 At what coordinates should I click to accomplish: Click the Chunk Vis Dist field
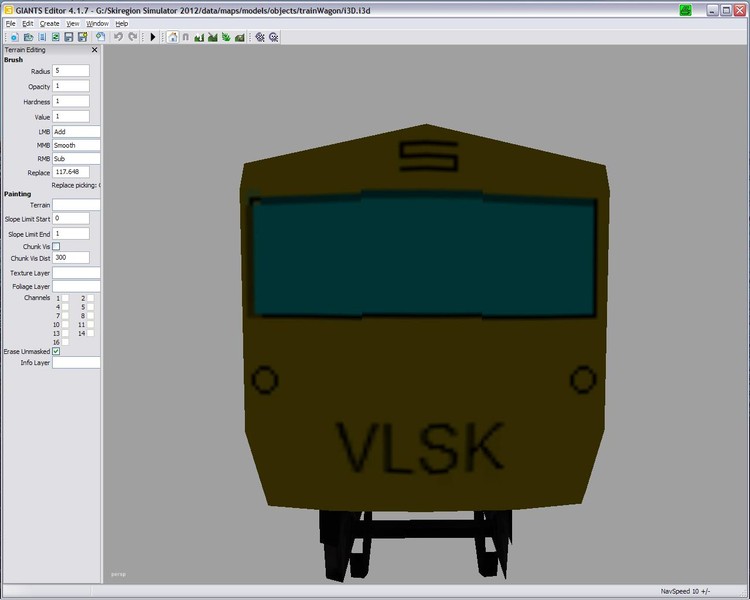pos(71,257)
